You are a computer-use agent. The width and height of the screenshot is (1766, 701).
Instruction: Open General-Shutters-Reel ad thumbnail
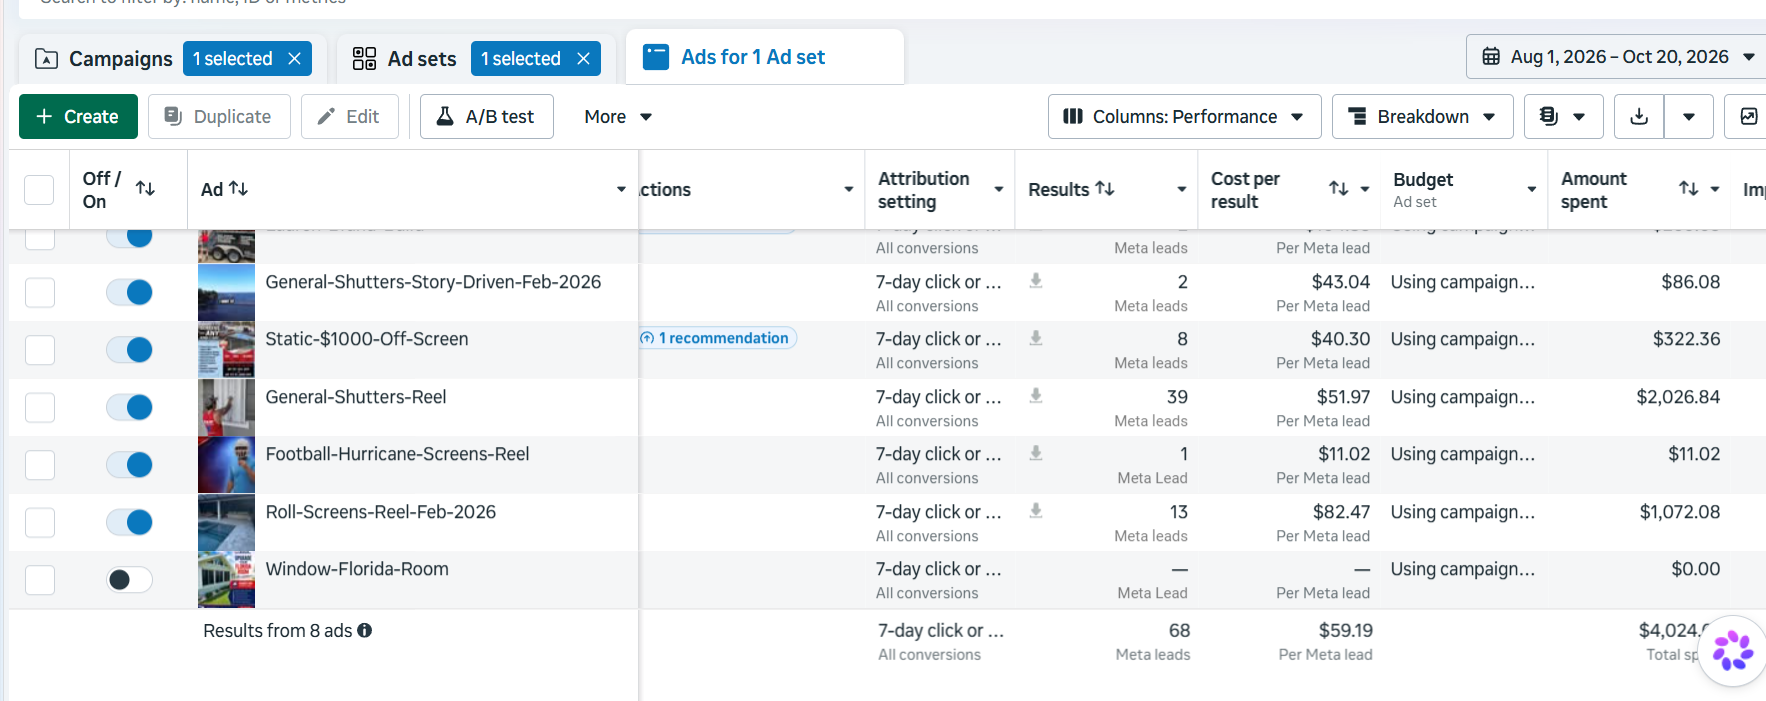pos(226,407)
